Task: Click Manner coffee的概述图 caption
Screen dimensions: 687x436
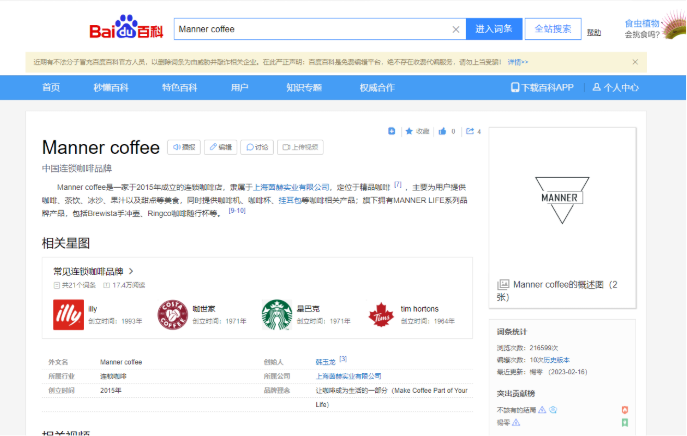Action: 557,291
